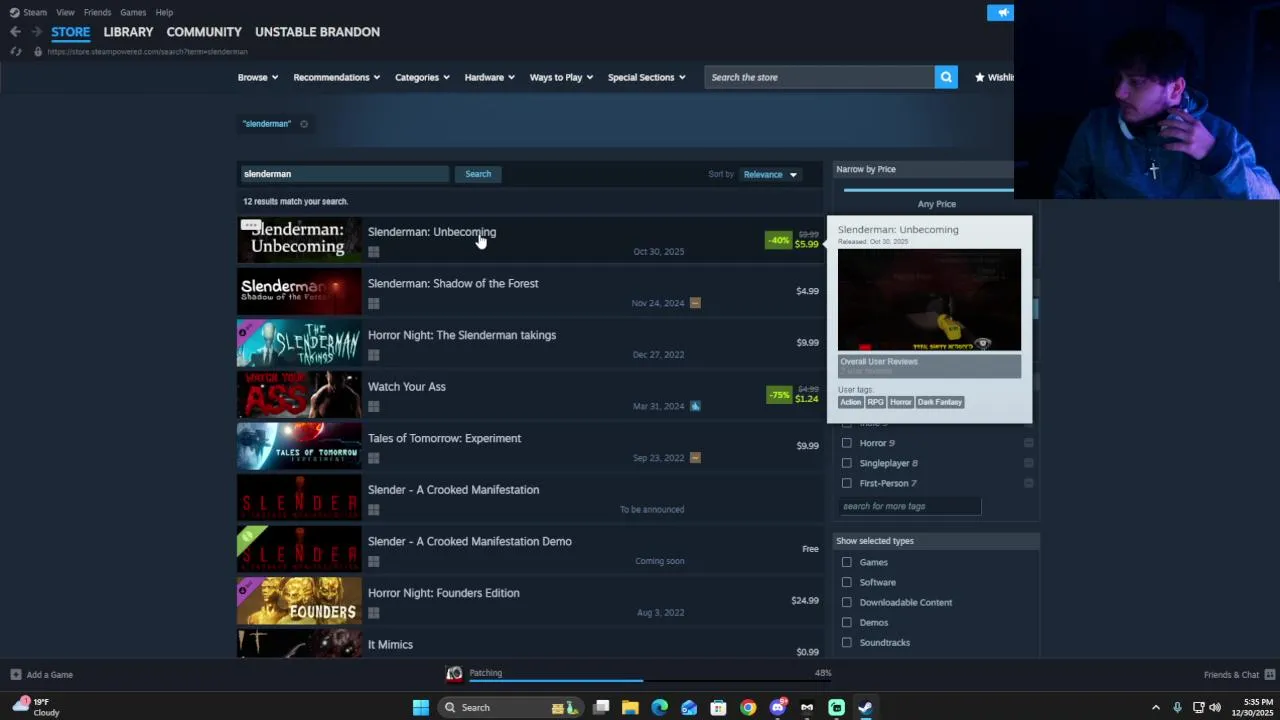Launch Microsoft Edge from taskbar
The image size is (1280, 720).
coord(659,708)
